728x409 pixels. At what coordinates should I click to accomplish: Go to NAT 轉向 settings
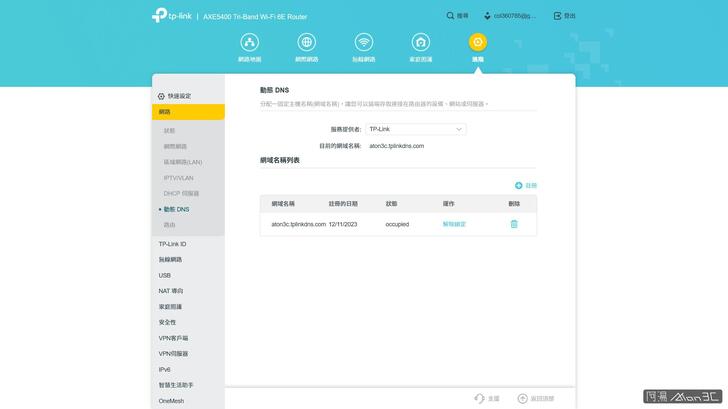[x=171, y=290]
